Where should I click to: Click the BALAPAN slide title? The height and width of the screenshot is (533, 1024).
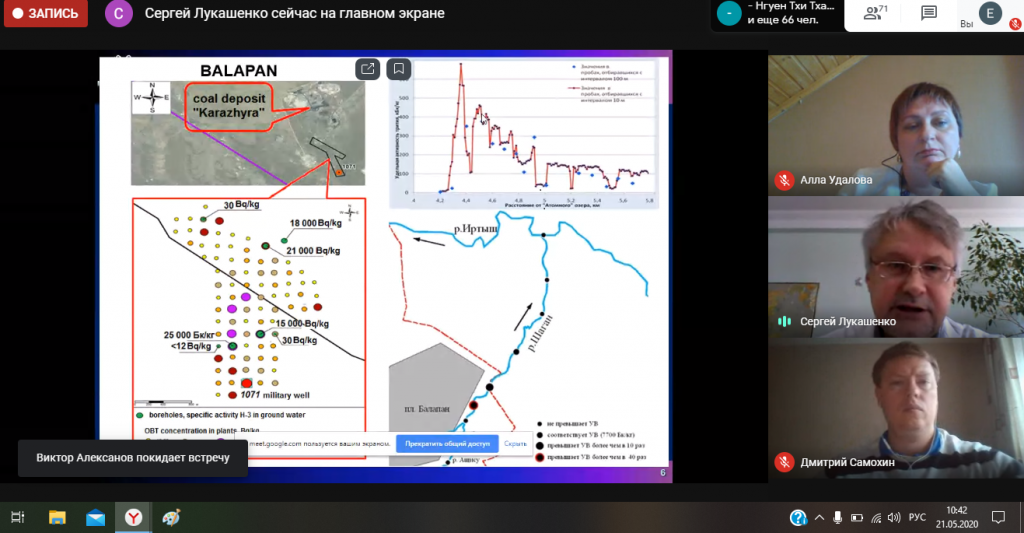[238, 71]
